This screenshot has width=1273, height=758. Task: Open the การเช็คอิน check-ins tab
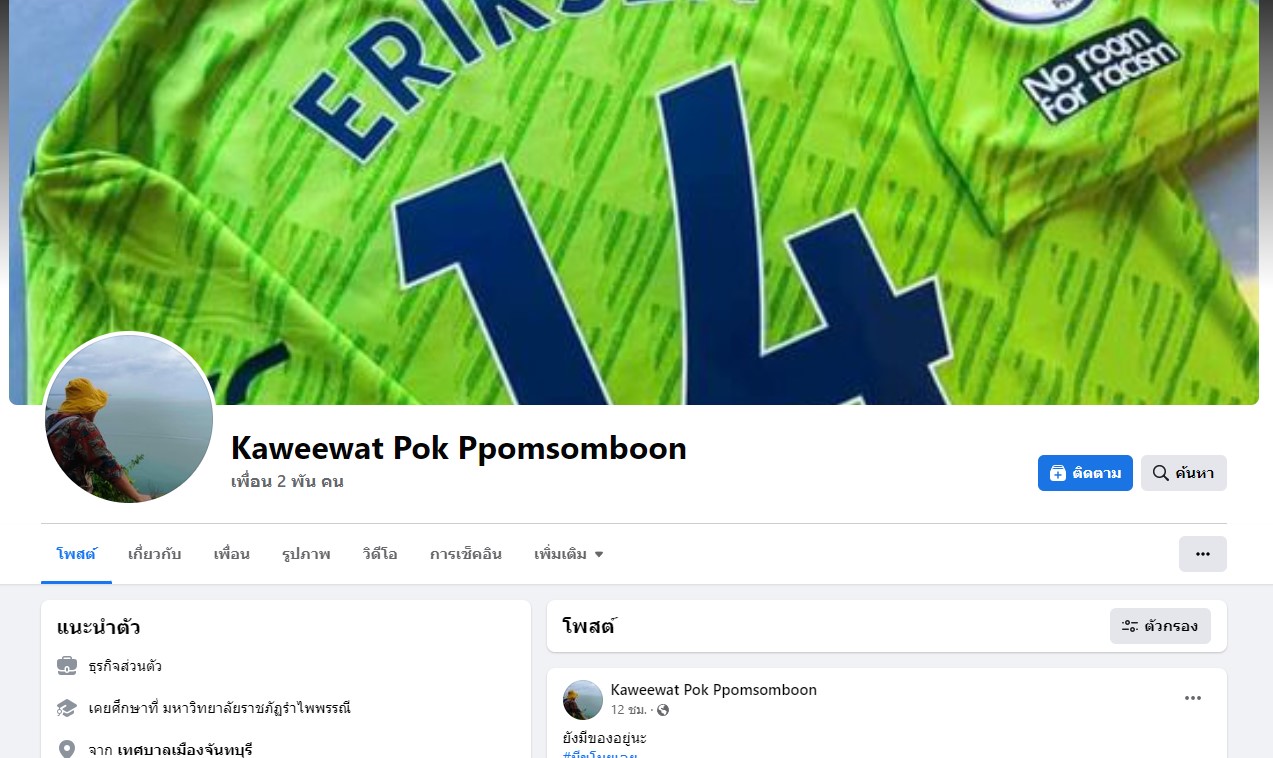tap(466, 554)
